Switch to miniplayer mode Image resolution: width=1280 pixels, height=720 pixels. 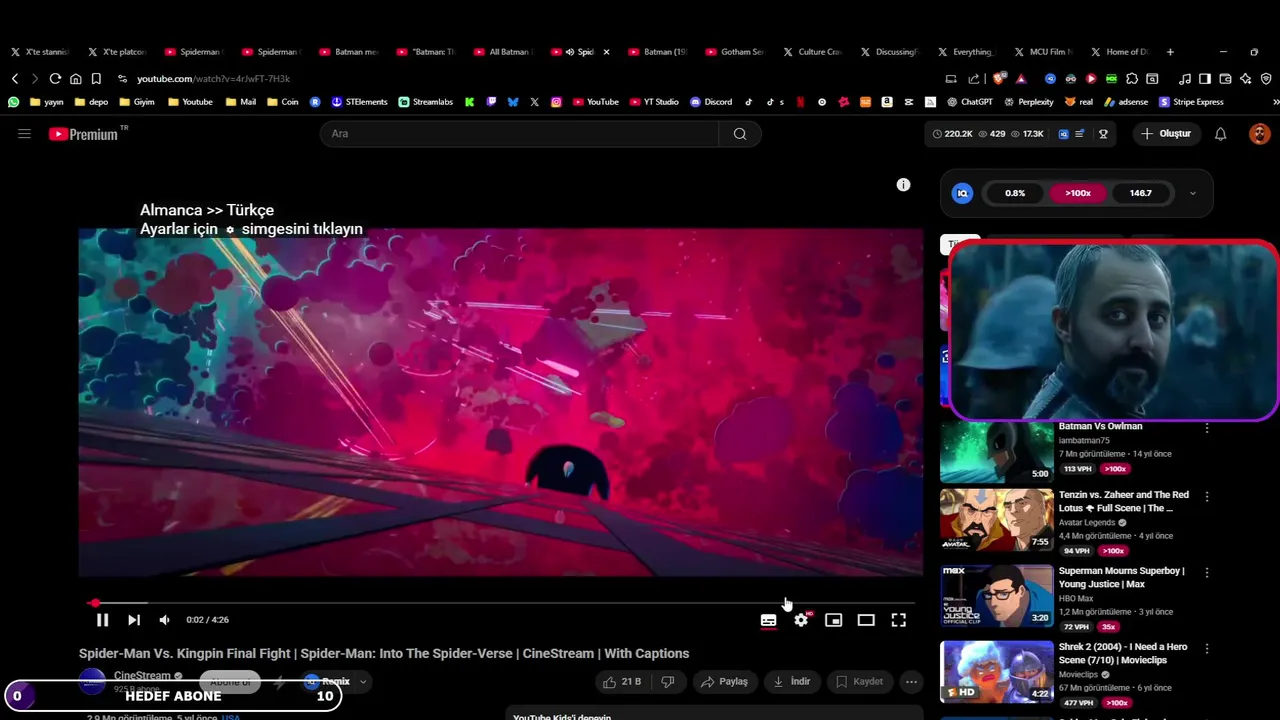pos(833,620)
